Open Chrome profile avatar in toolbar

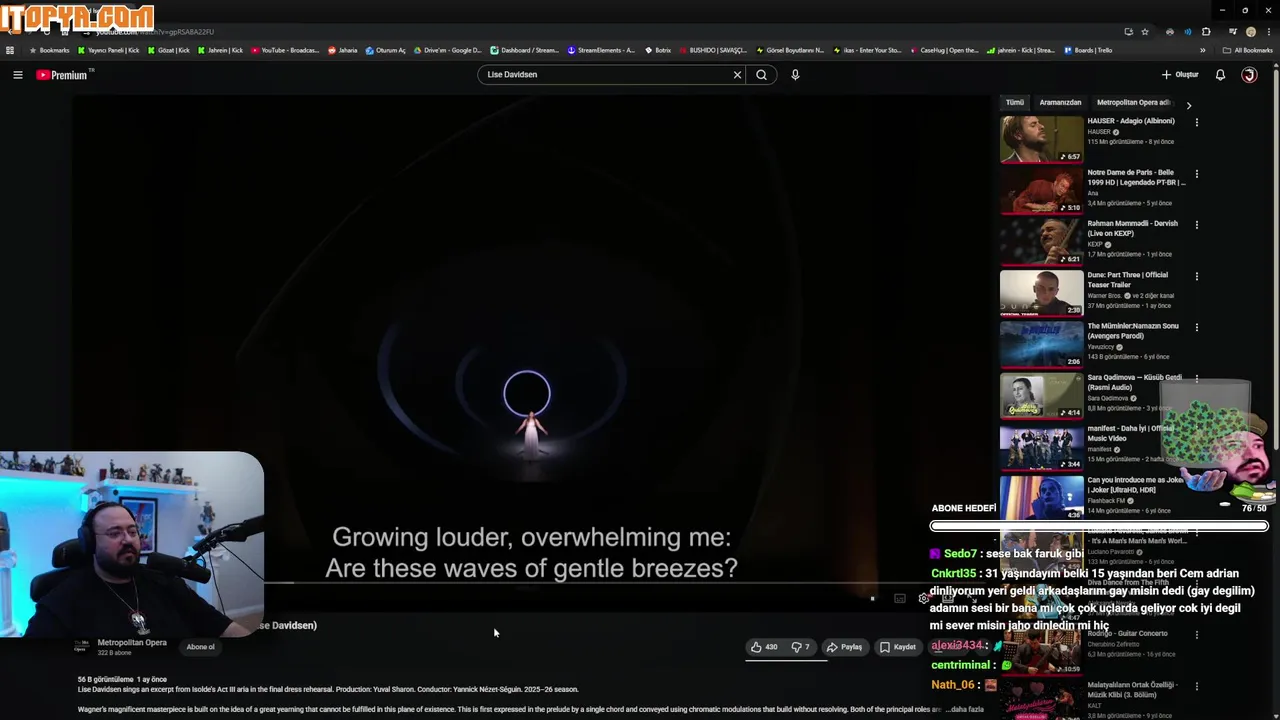(x=1250, y=32)
